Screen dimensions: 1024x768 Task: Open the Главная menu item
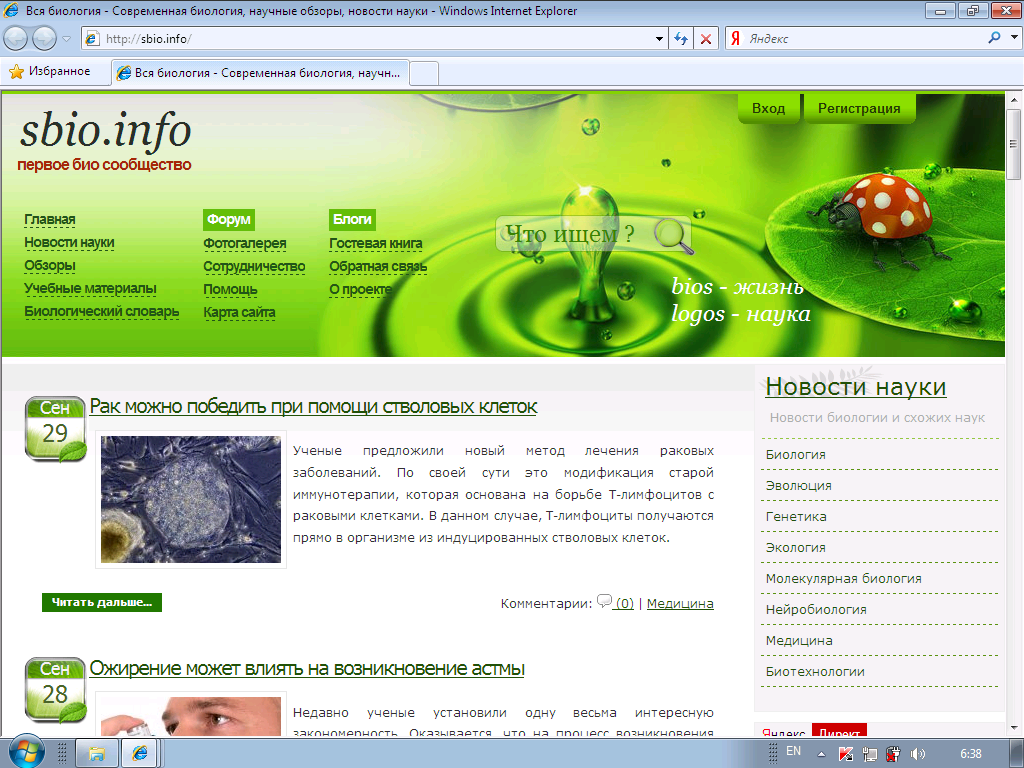point(50,219)
